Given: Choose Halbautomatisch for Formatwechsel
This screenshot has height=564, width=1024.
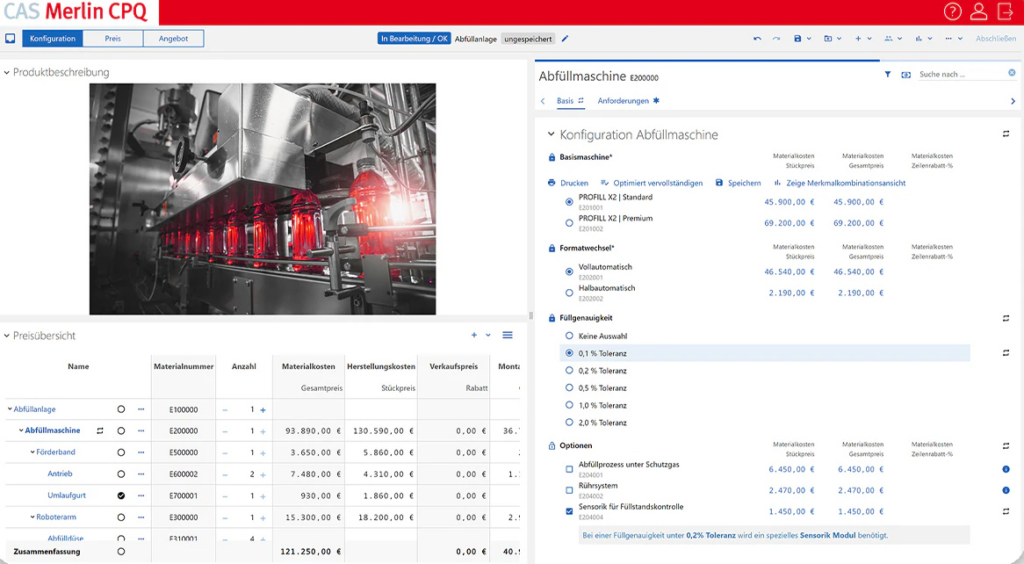Looking at the screenshot, I should click(569, 293).
